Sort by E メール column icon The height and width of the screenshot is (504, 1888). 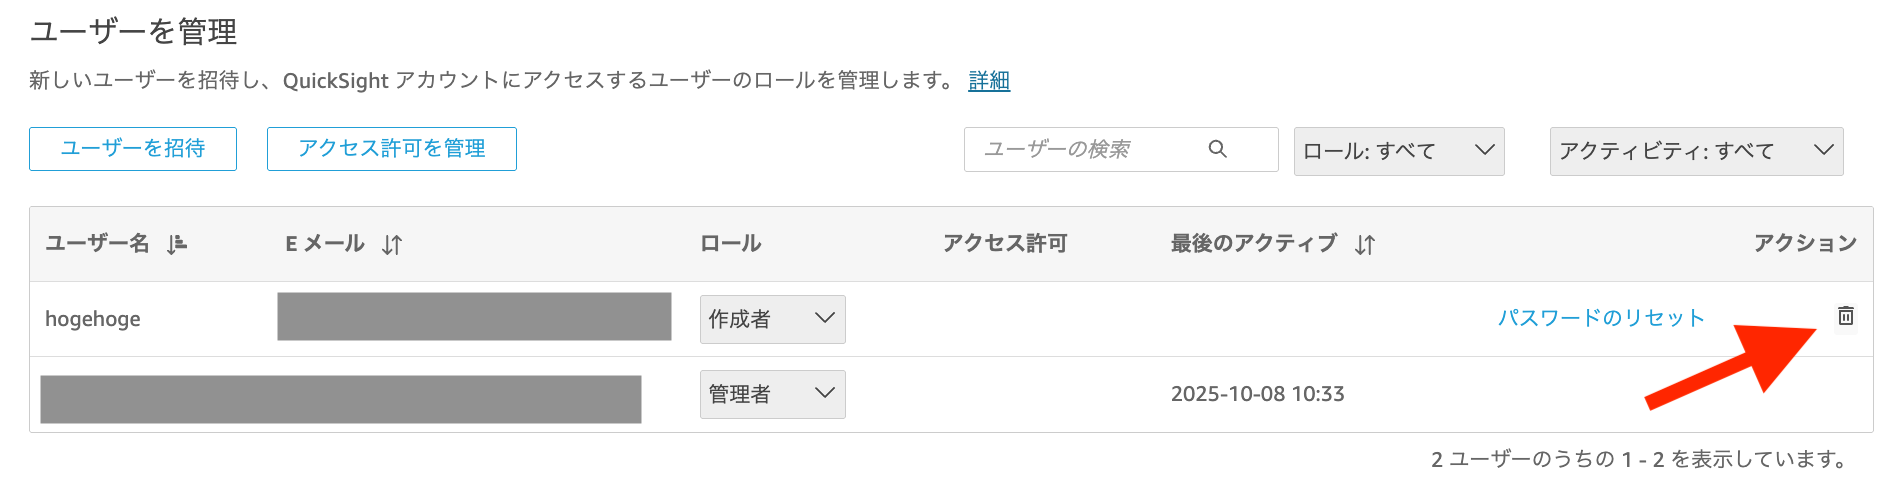[x=392, y=245]
